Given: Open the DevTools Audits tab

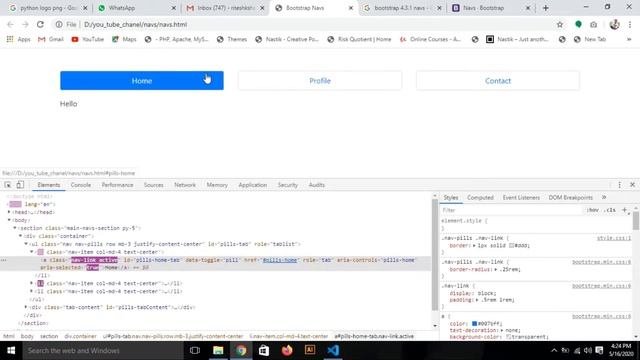Looking at the screenshot, I should coord(317,185).
